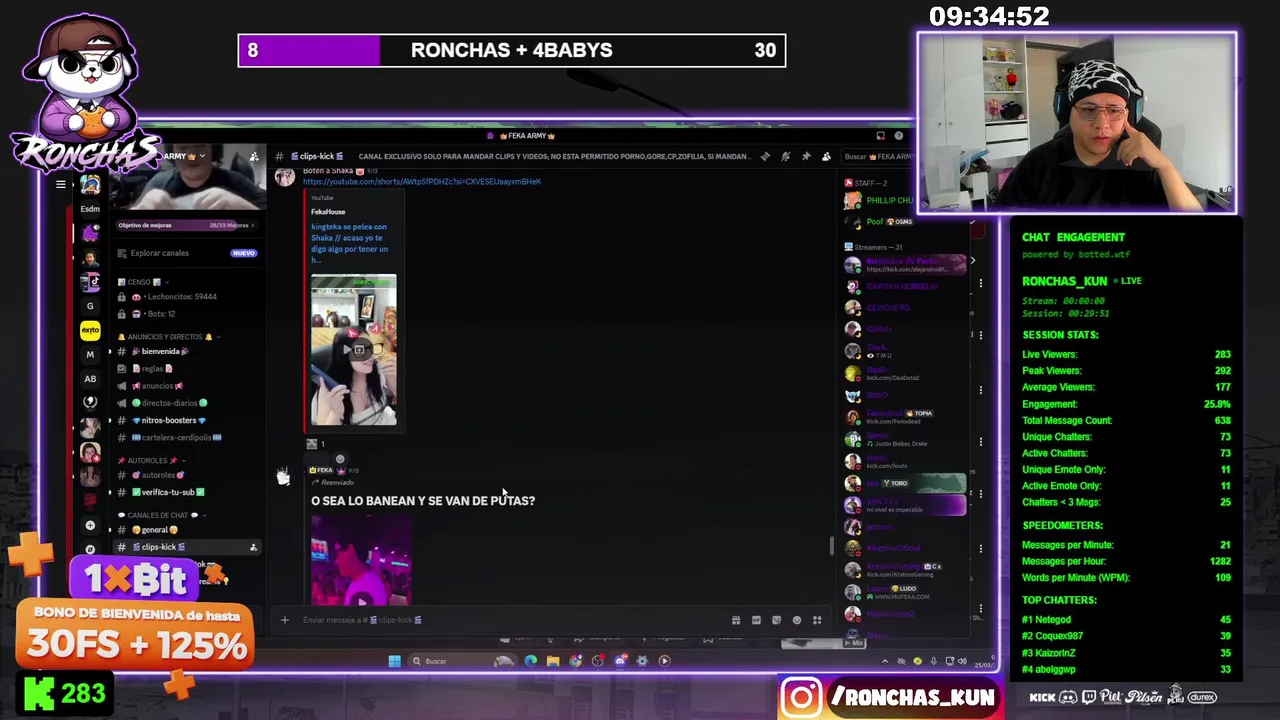Click the add reaction smiley icon
Screen dimensions: 1280x720
tap(340, 459)
